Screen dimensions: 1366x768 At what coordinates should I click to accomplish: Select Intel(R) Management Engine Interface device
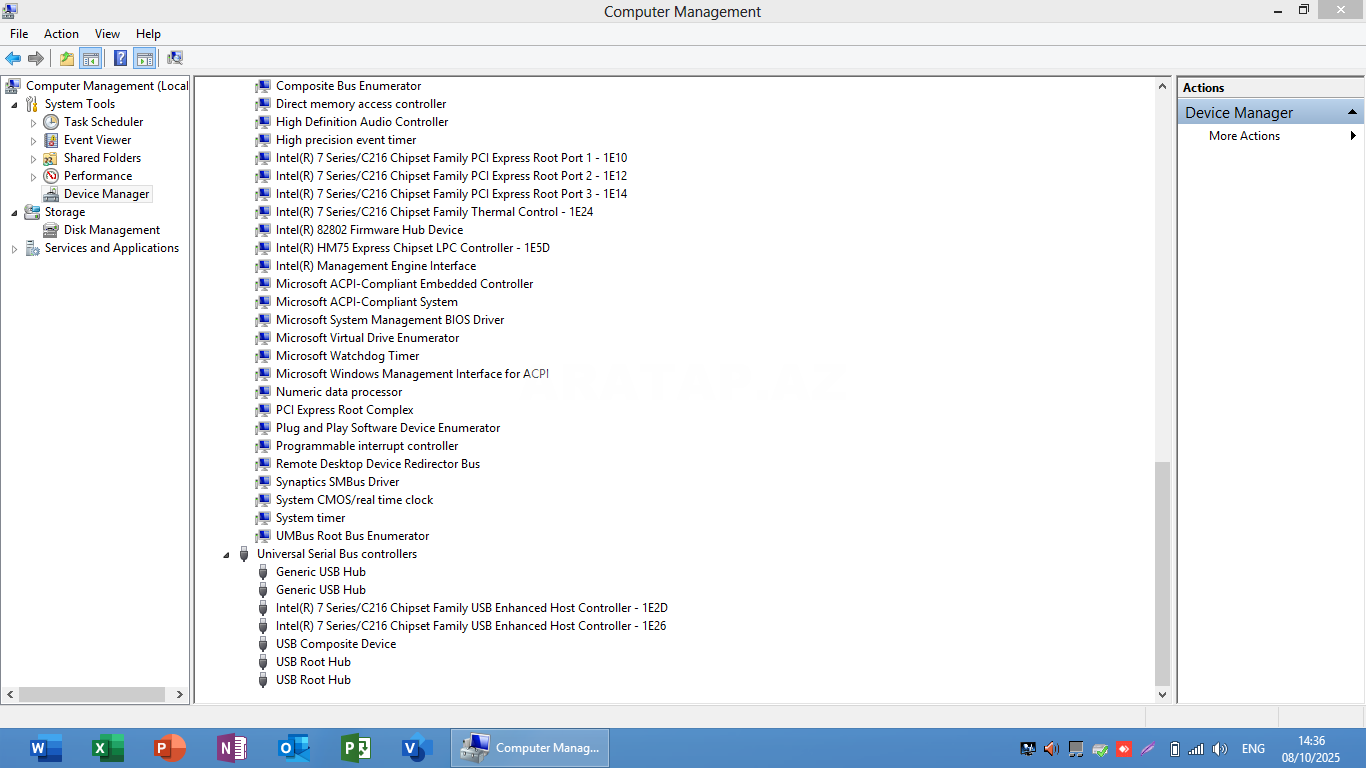(x=376, y=266)
